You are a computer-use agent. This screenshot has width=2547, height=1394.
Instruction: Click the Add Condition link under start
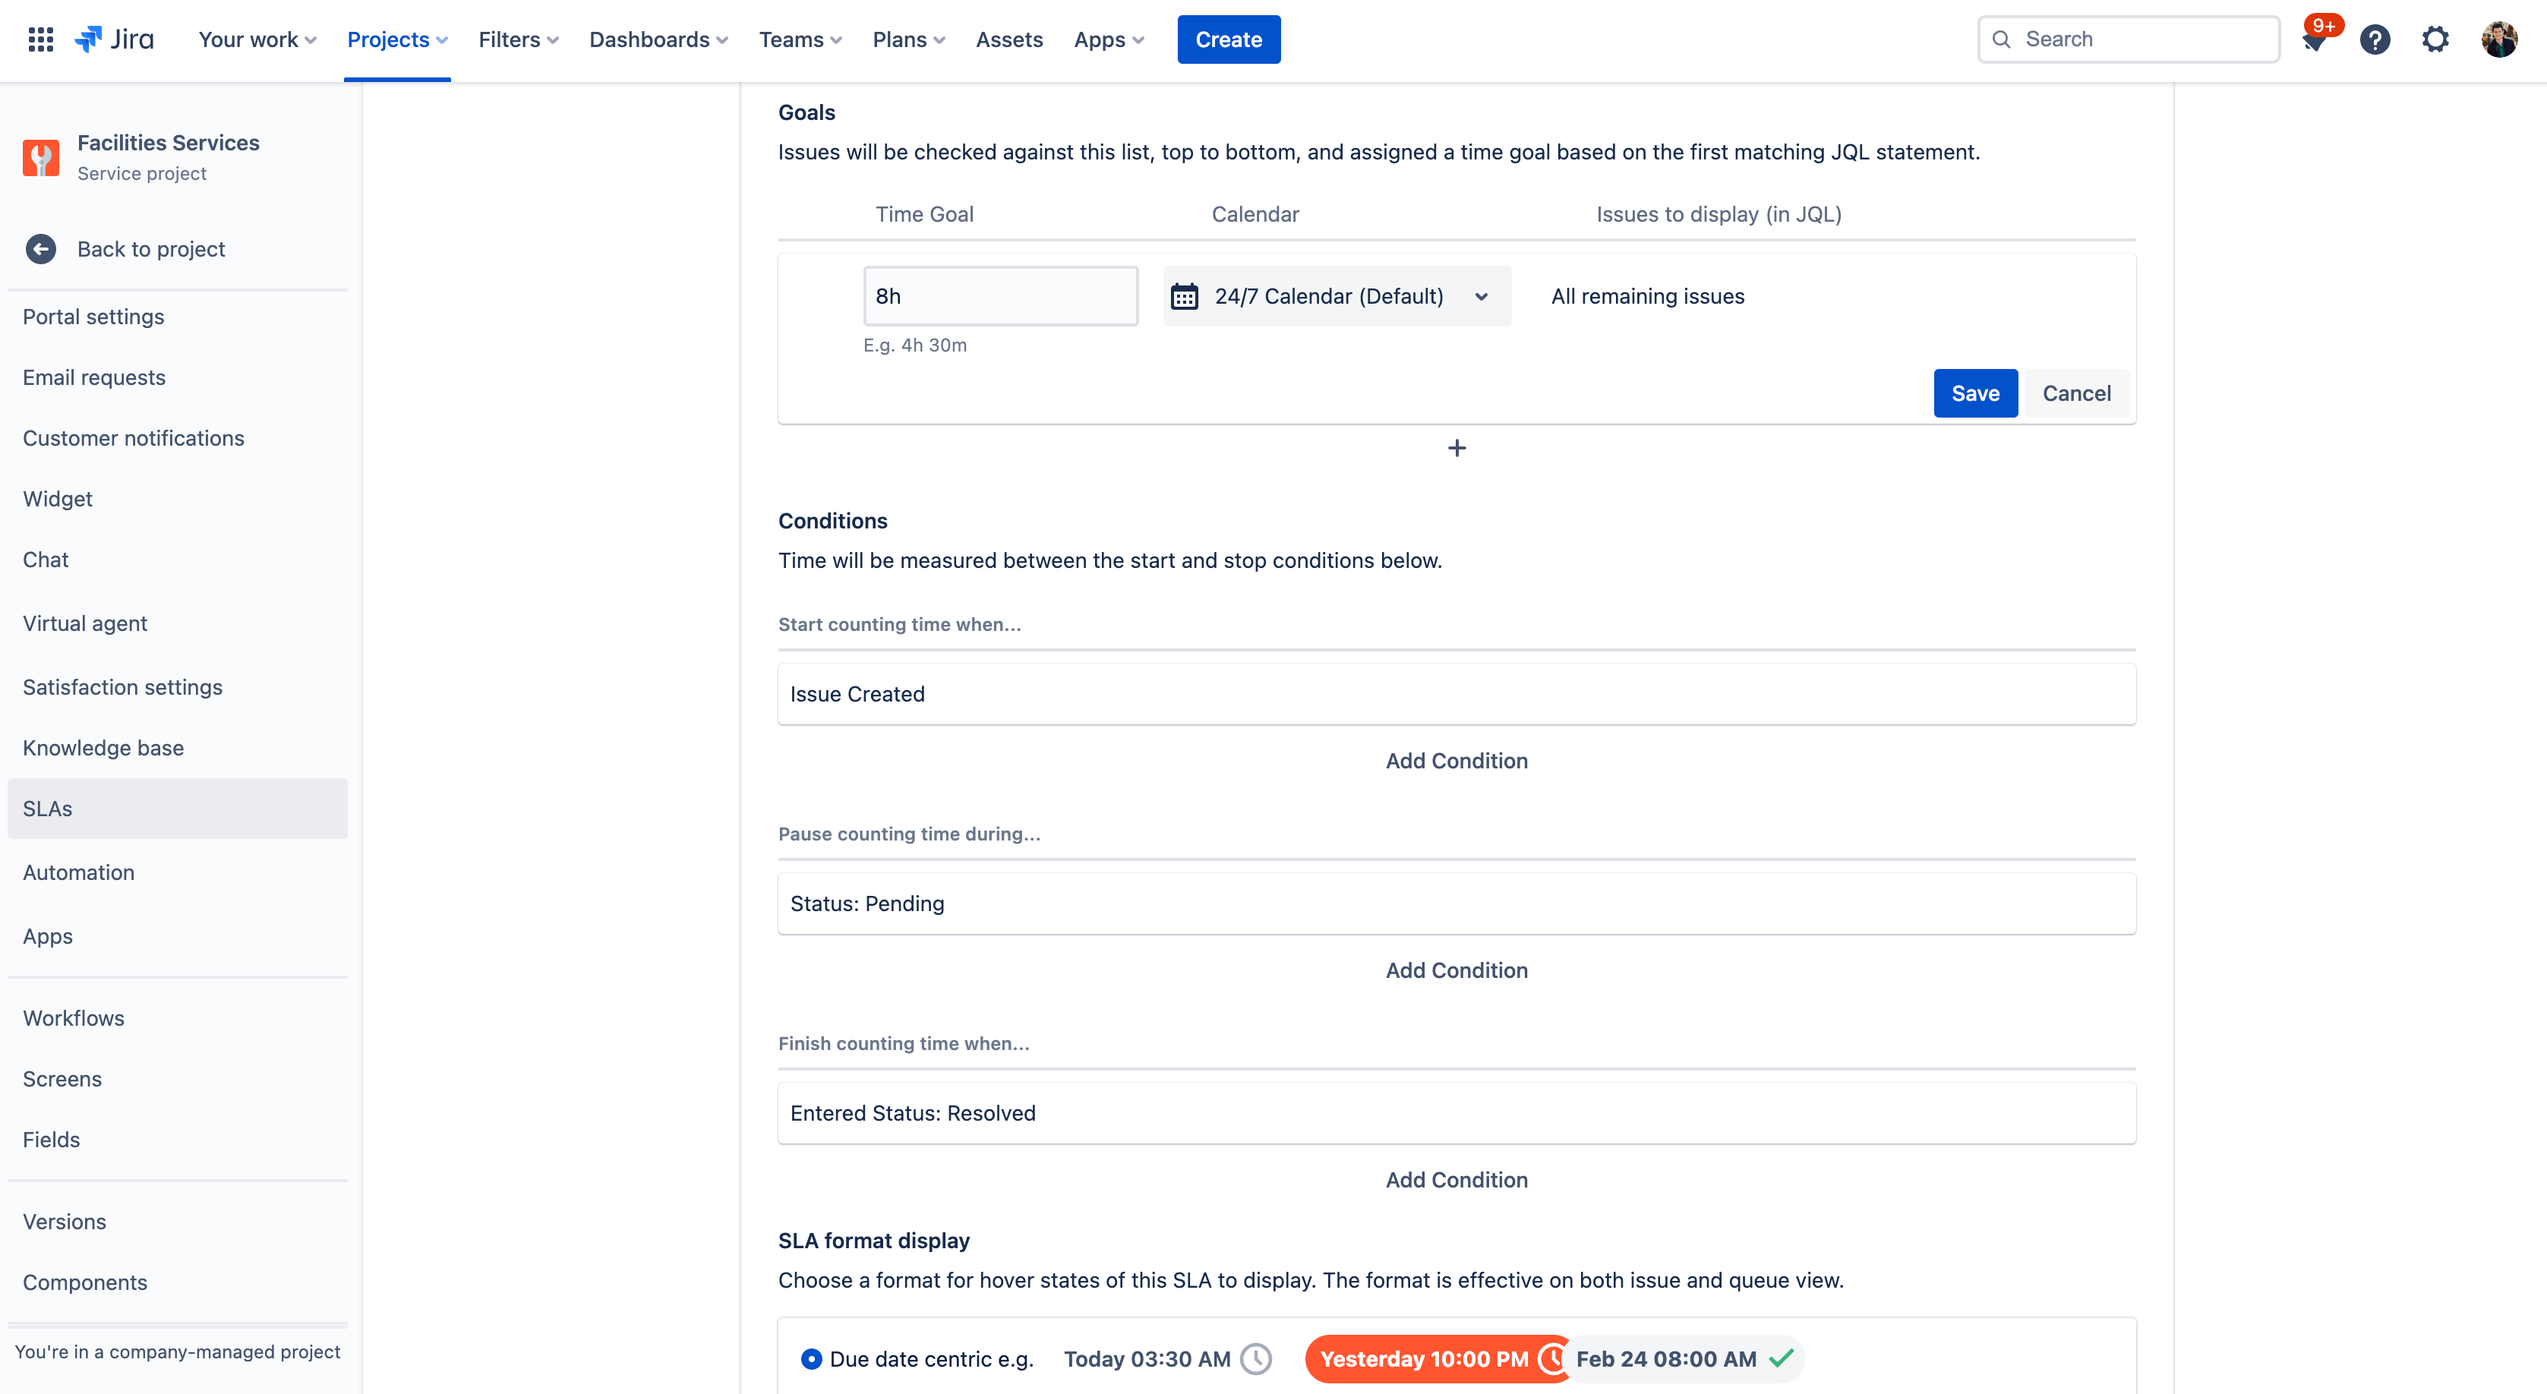point(1457,761)
